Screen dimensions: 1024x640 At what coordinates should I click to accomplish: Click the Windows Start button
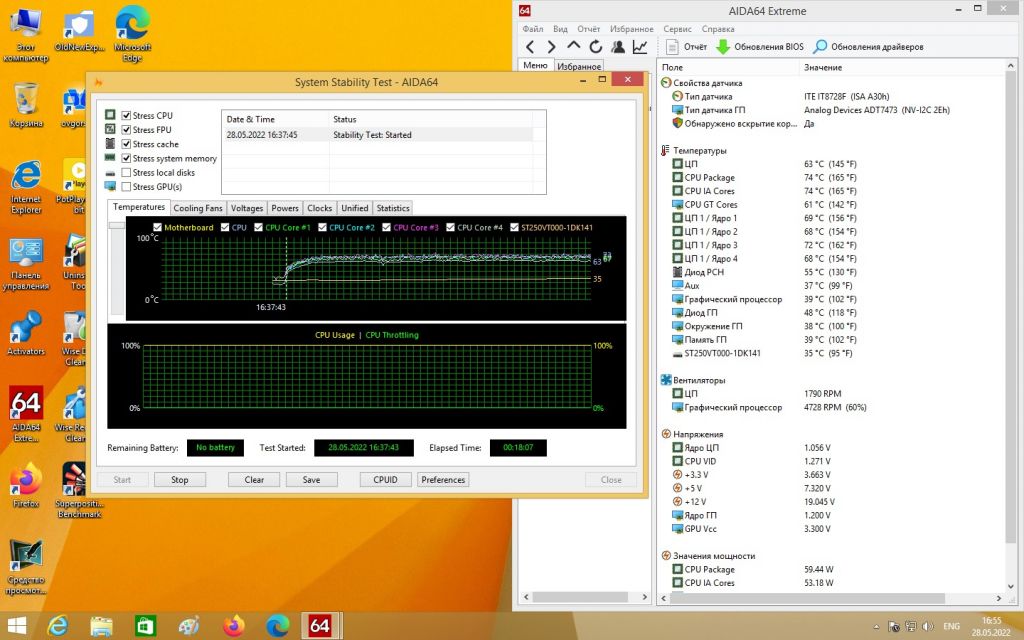click(x=16, y=626)
